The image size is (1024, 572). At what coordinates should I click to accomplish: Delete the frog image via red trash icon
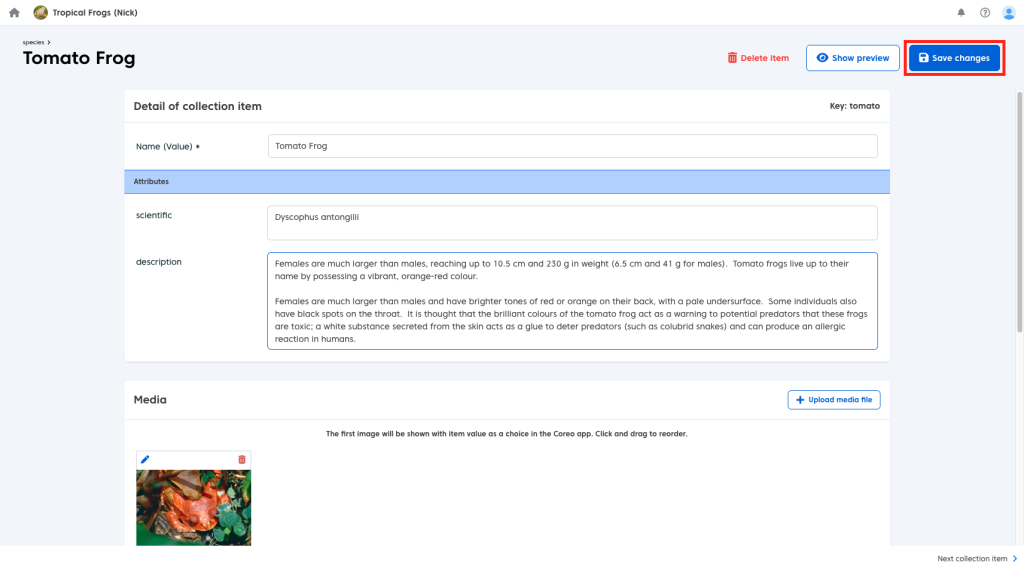241,459
